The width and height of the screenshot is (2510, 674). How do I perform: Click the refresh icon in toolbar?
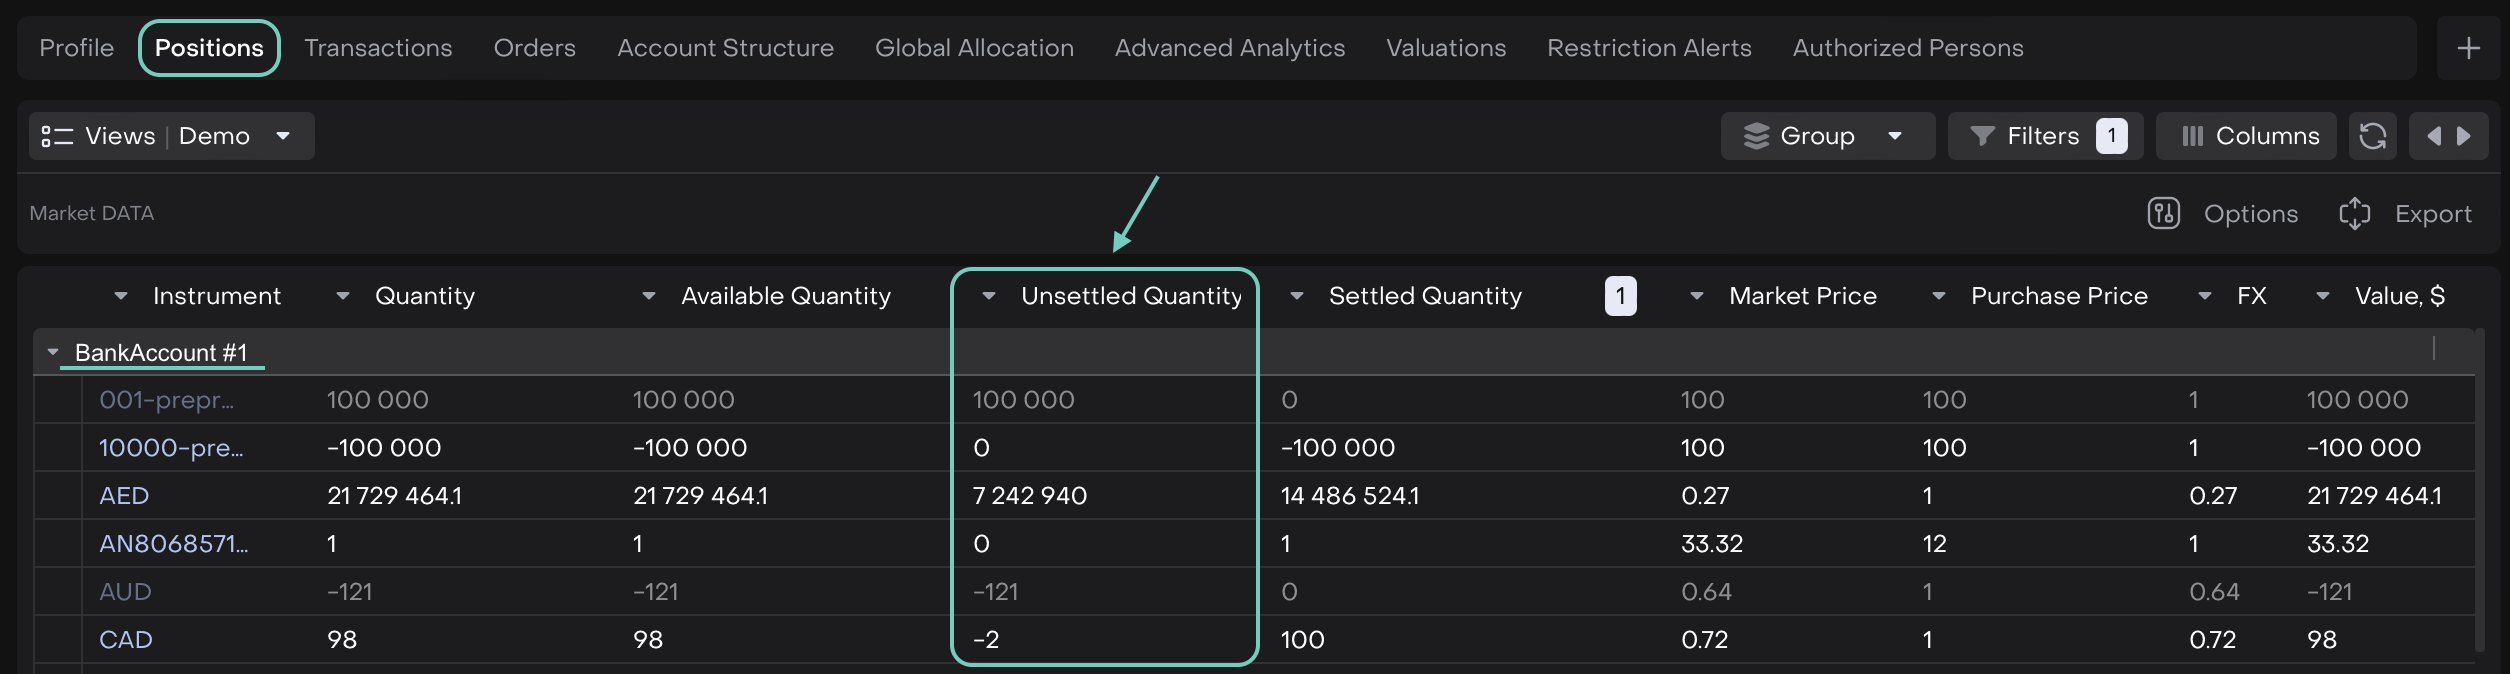click(x=2372, y=136)
